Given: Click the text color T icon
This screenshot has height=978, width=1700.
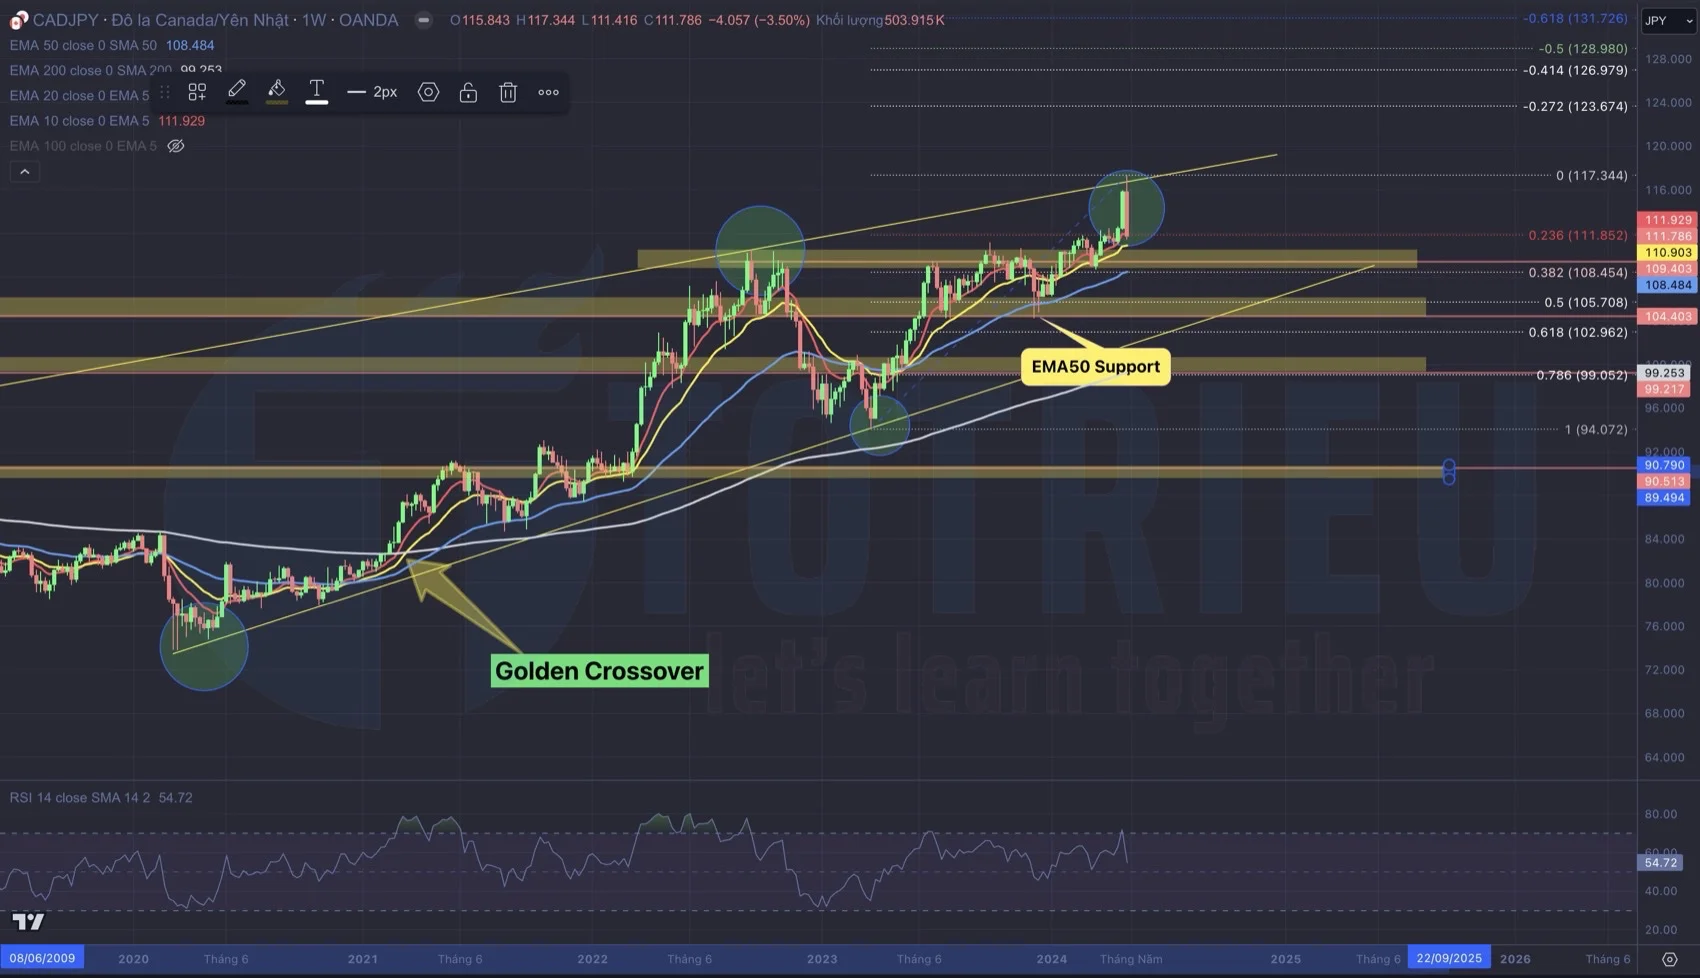Looking at the screenshot, I should (x=316, y=91).
